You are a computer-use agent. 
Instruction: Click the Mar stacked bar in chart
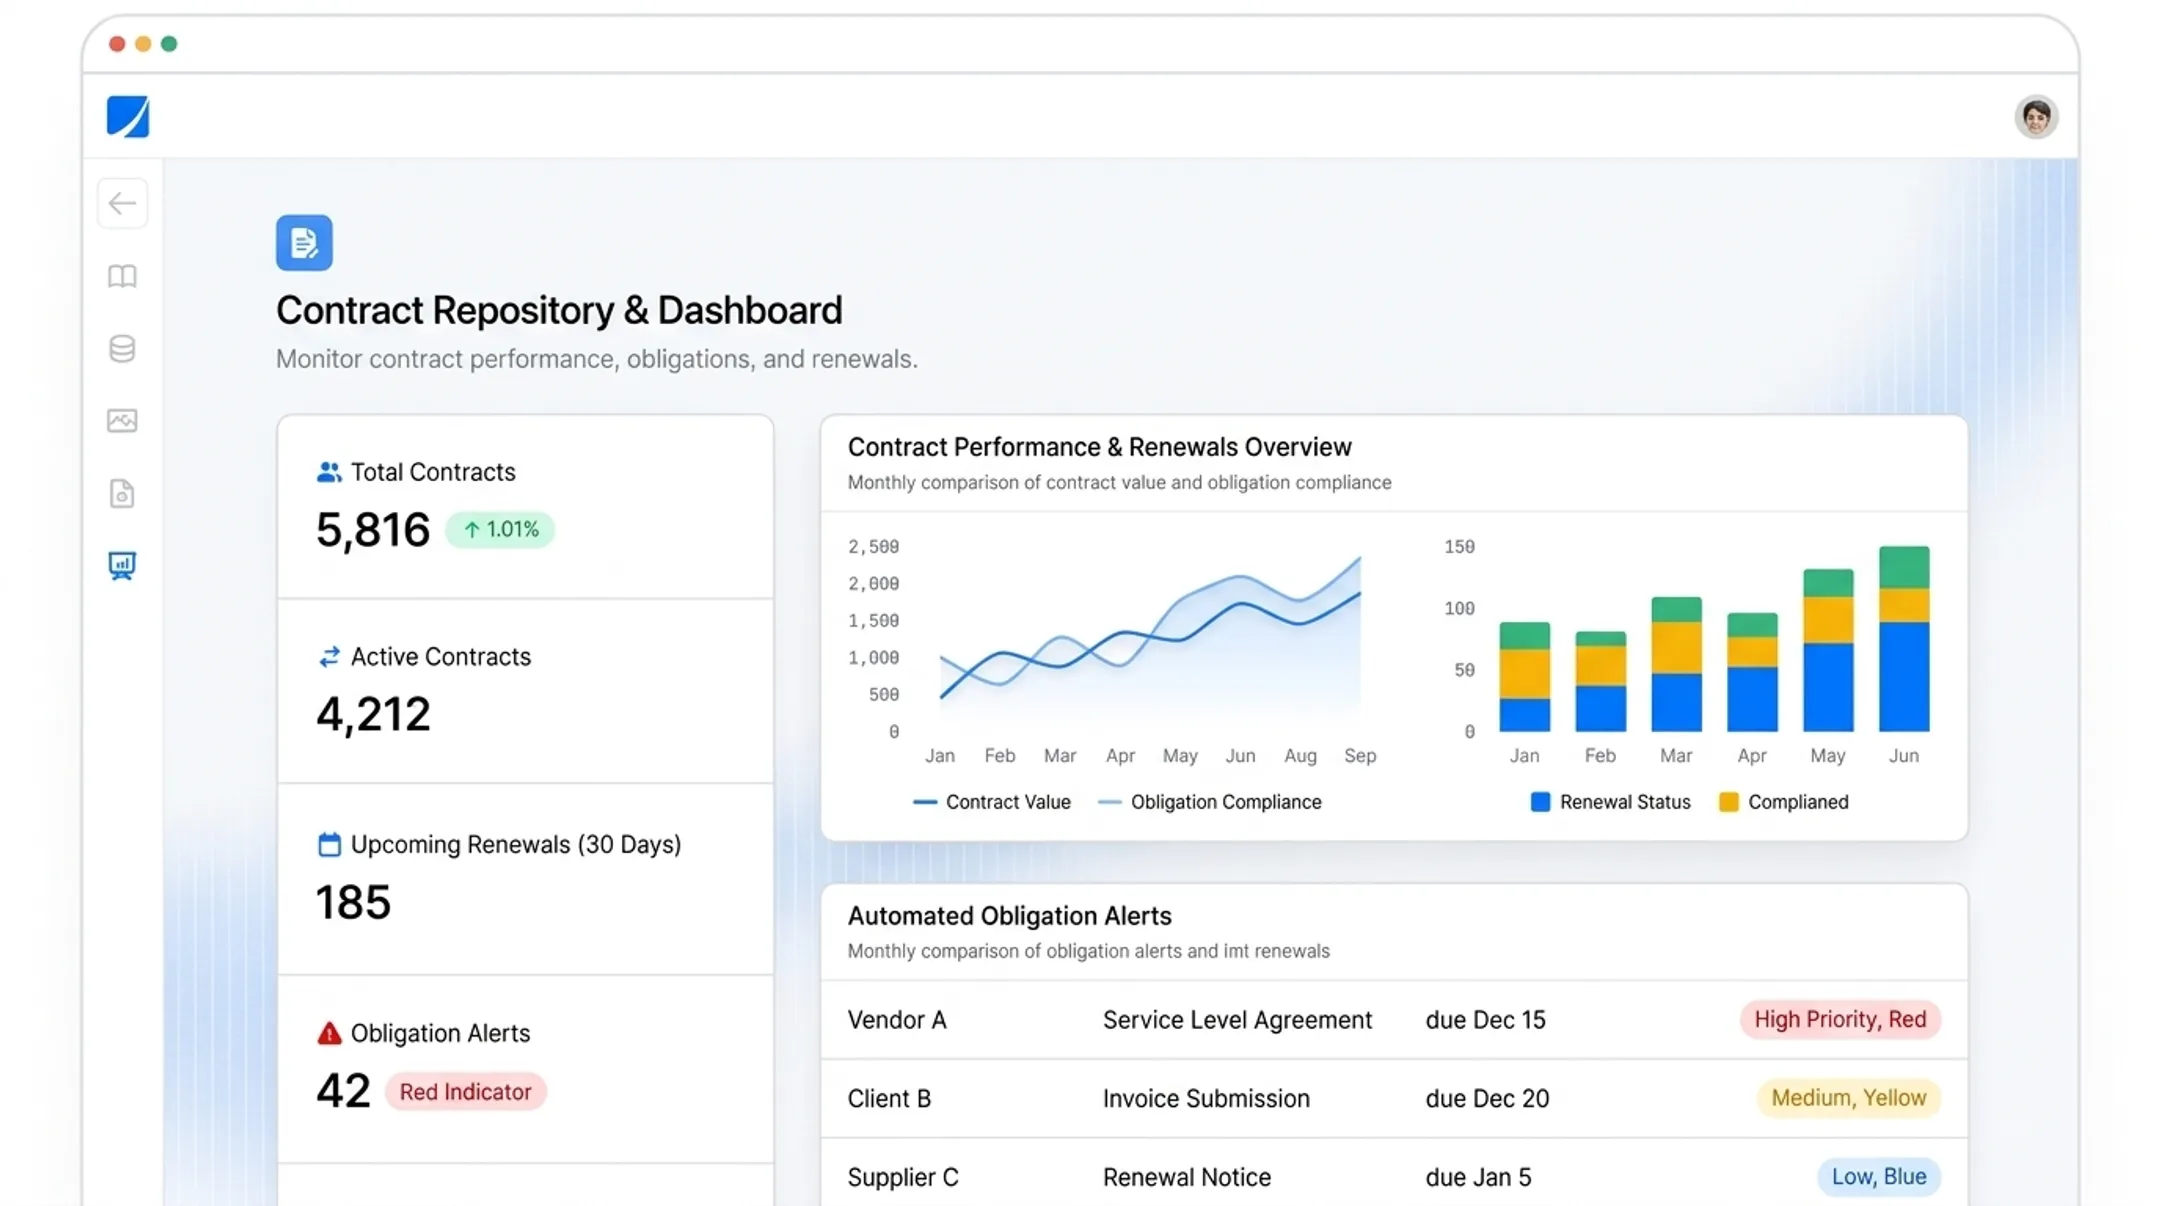pyautogui.click(x=1676, y=664)
